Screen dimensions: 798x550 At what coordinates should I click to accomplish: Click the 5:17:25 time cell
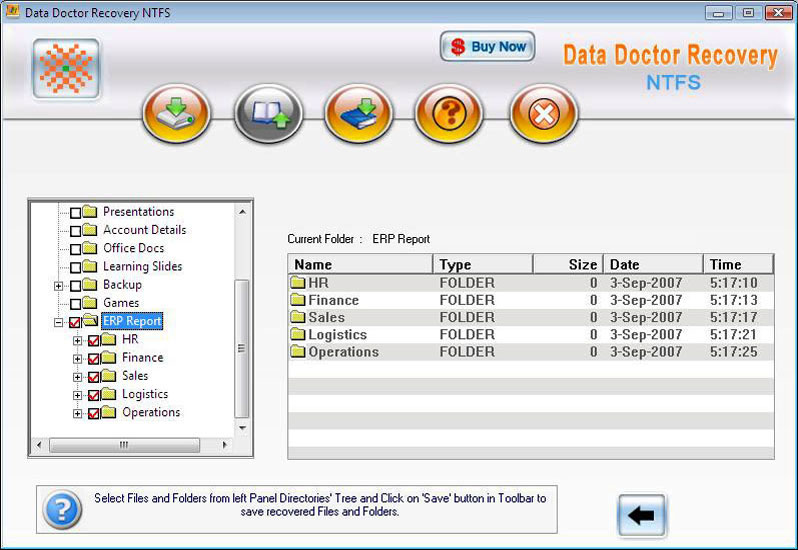(733, 352)
